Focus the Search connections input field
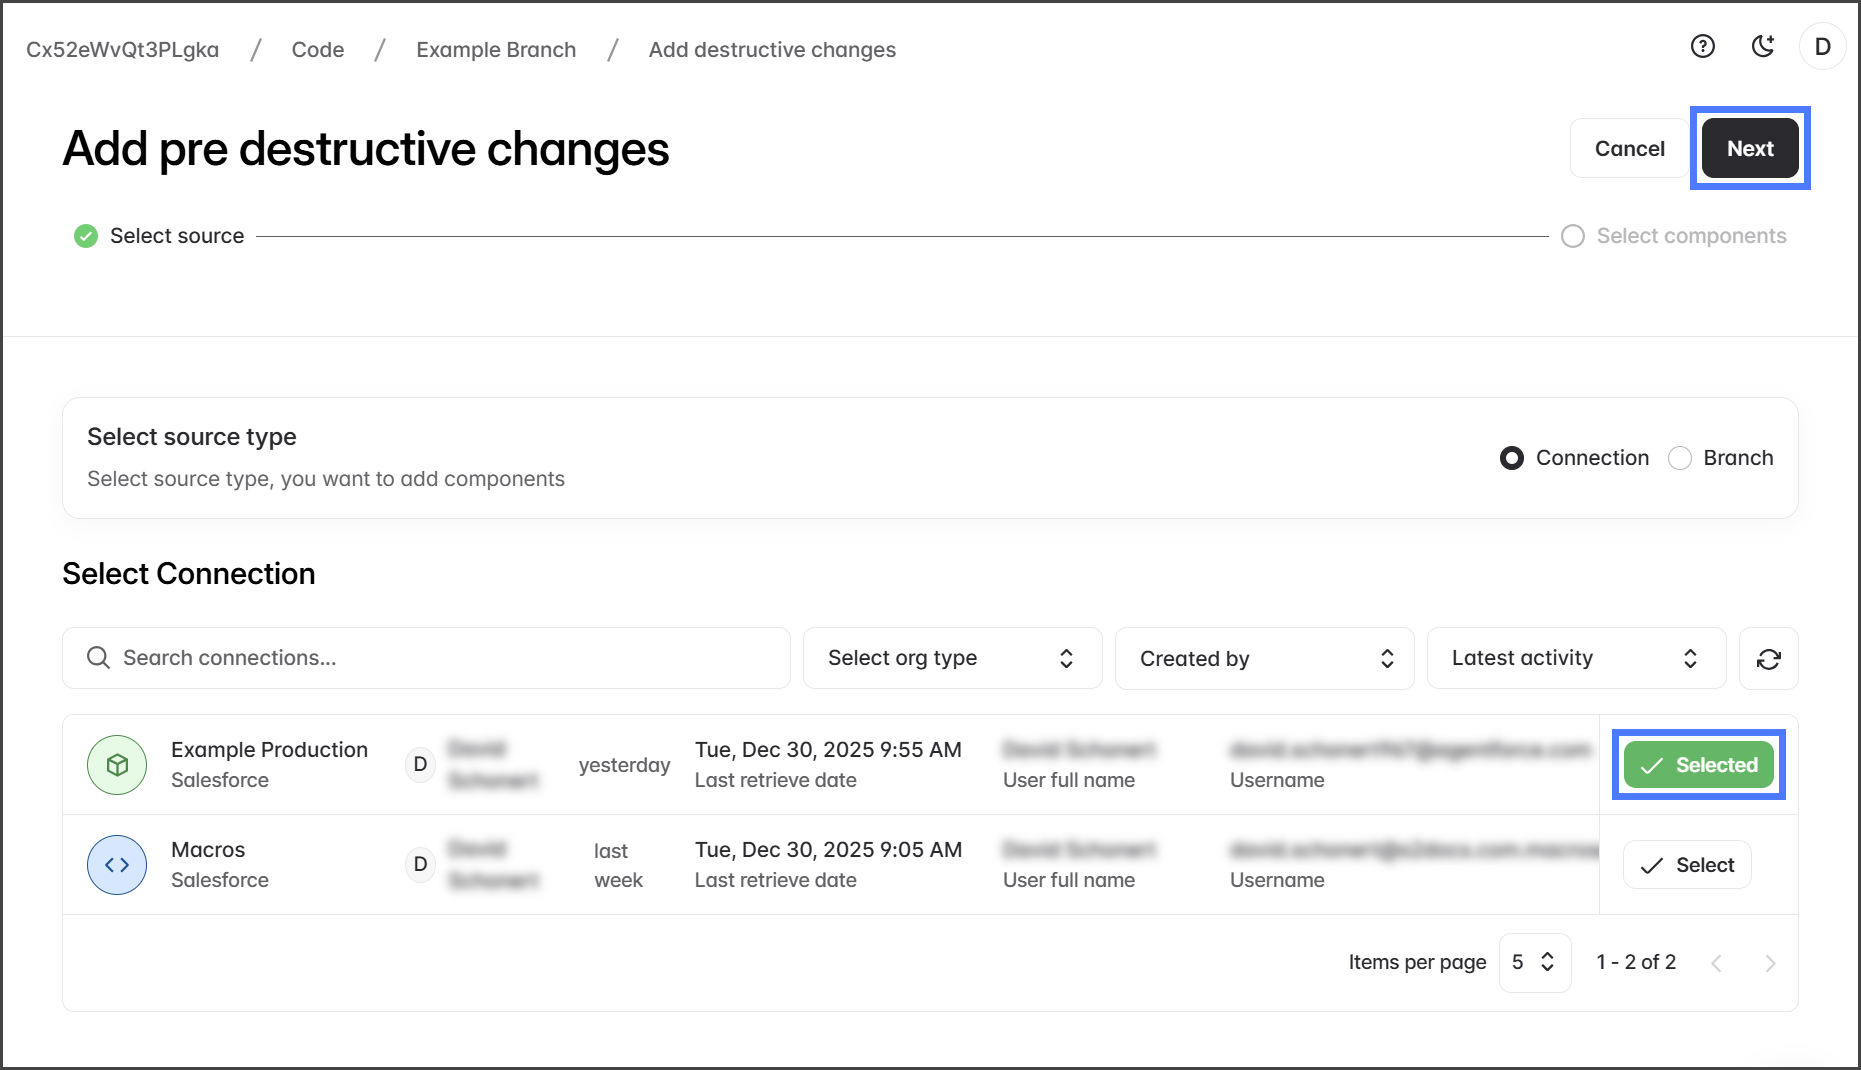 pos(440,658)
